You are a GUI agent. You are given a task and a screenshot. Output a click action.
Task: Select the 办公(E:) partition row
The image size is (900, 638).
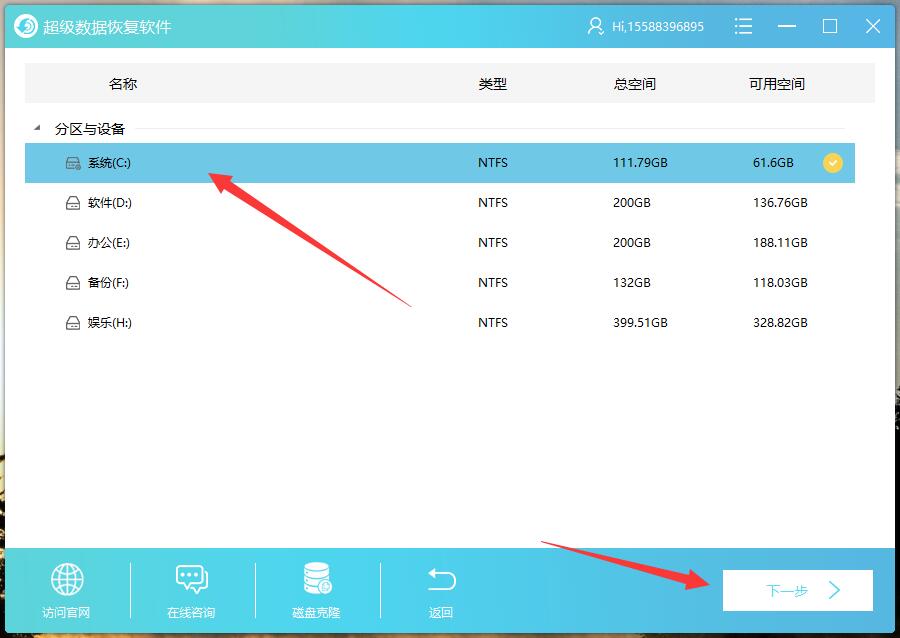click(x=440, y=243)
